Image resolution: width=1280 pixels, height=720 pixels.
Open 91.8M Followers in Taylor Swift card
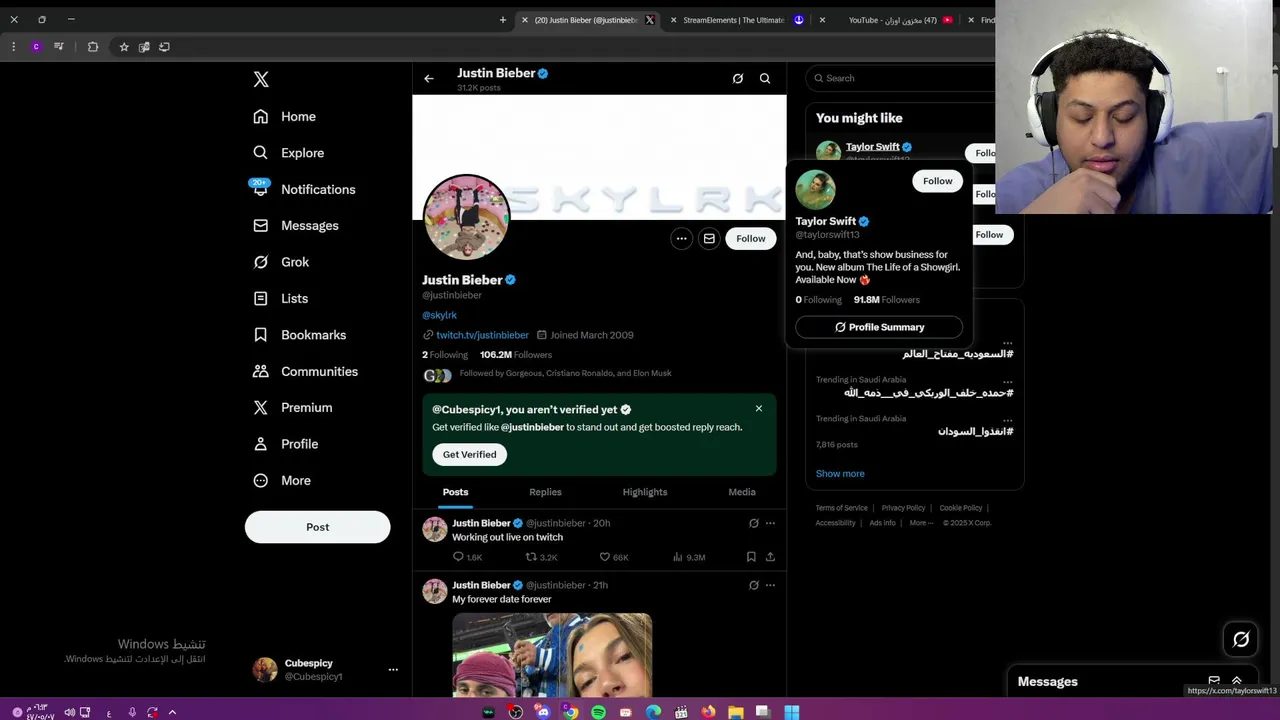point(886,300)
